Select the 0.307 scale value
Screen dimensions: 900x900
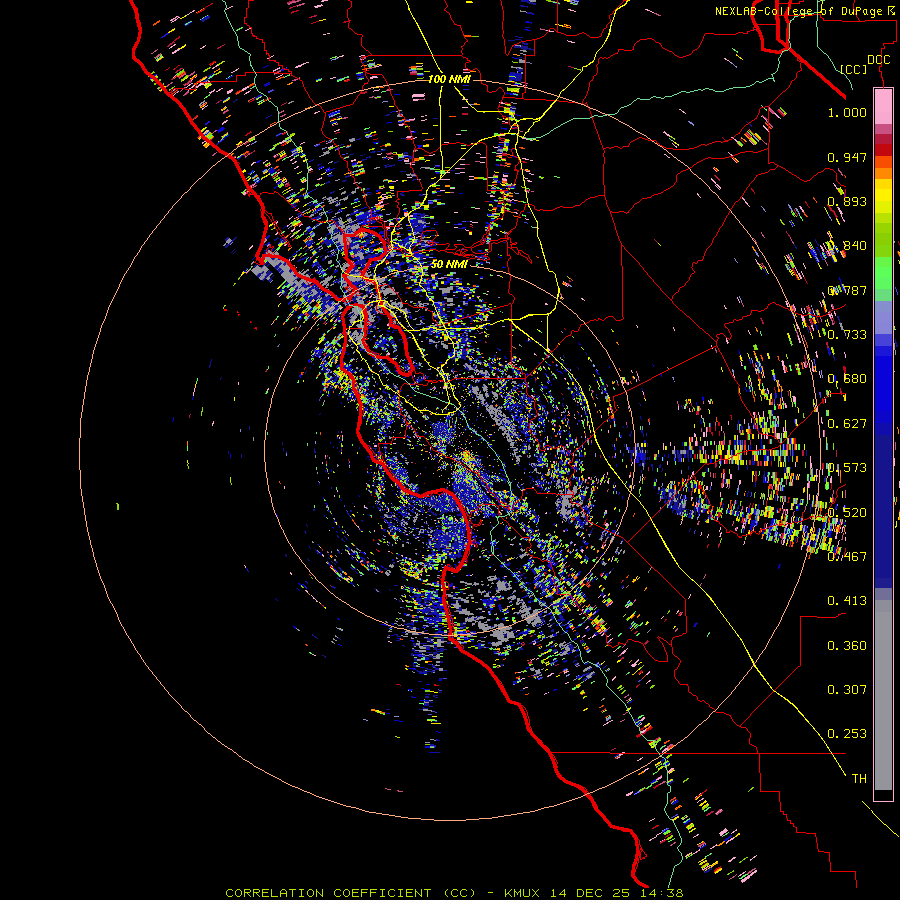pos(847,690)
